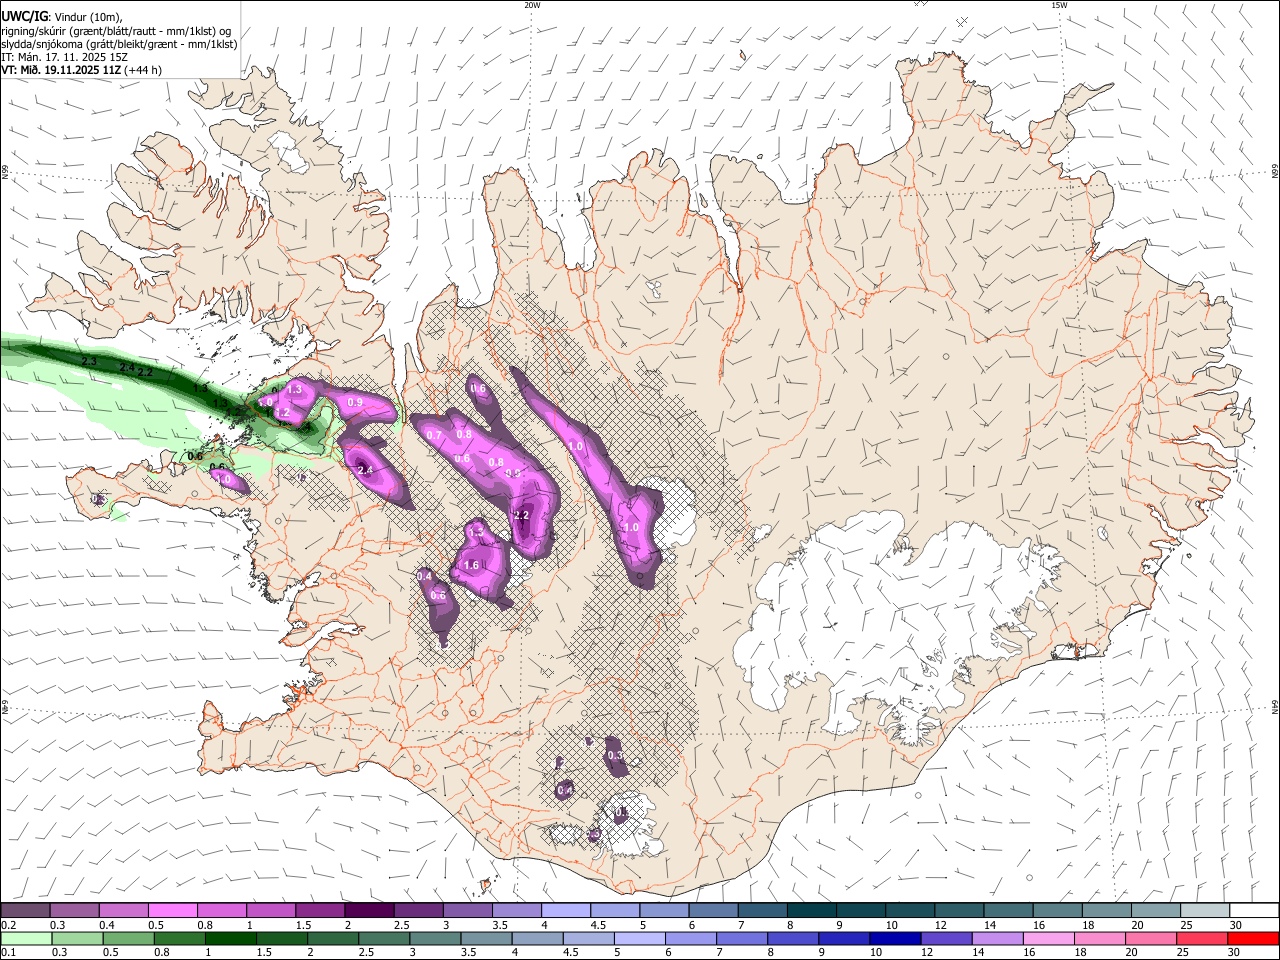
Task: Pick the snow swatch between 6 and 7
Action: pos(714,910)
